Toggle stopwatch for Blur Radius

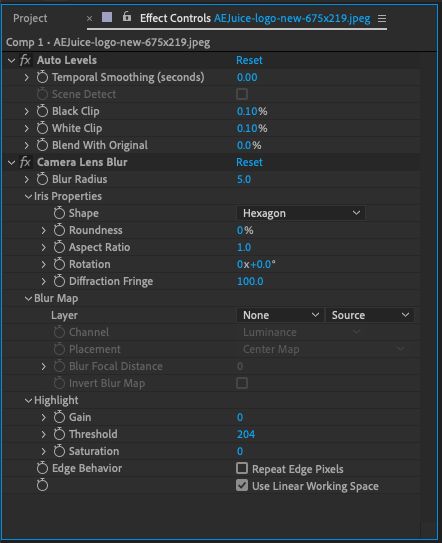42,179
